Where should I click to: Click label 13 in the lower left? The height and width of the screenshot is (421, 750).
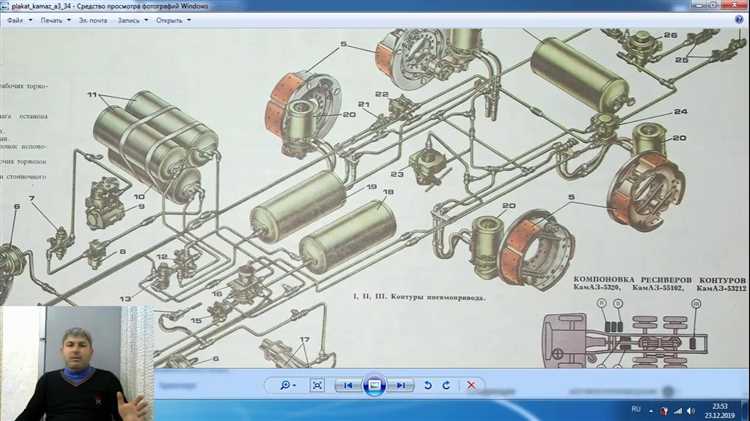click(125, 299)
